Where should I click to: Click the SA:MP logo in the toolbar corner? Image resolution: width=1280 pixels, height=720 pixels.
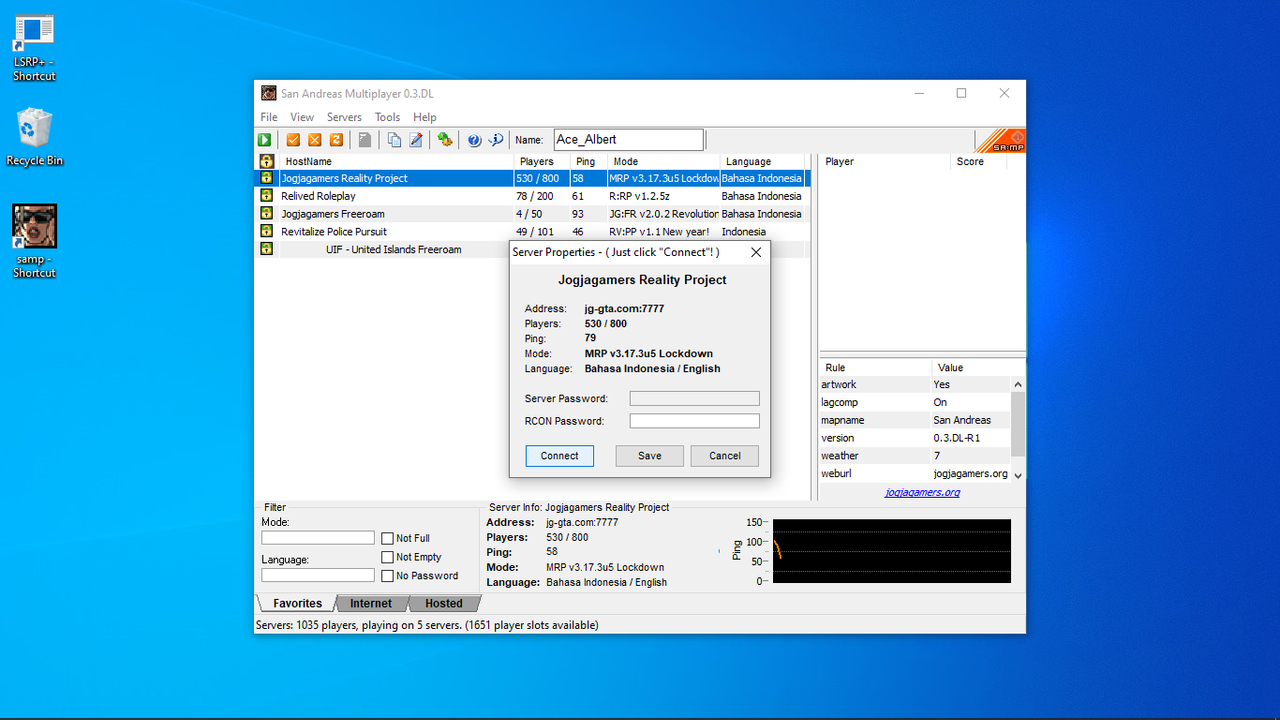tap(1000, 141)
